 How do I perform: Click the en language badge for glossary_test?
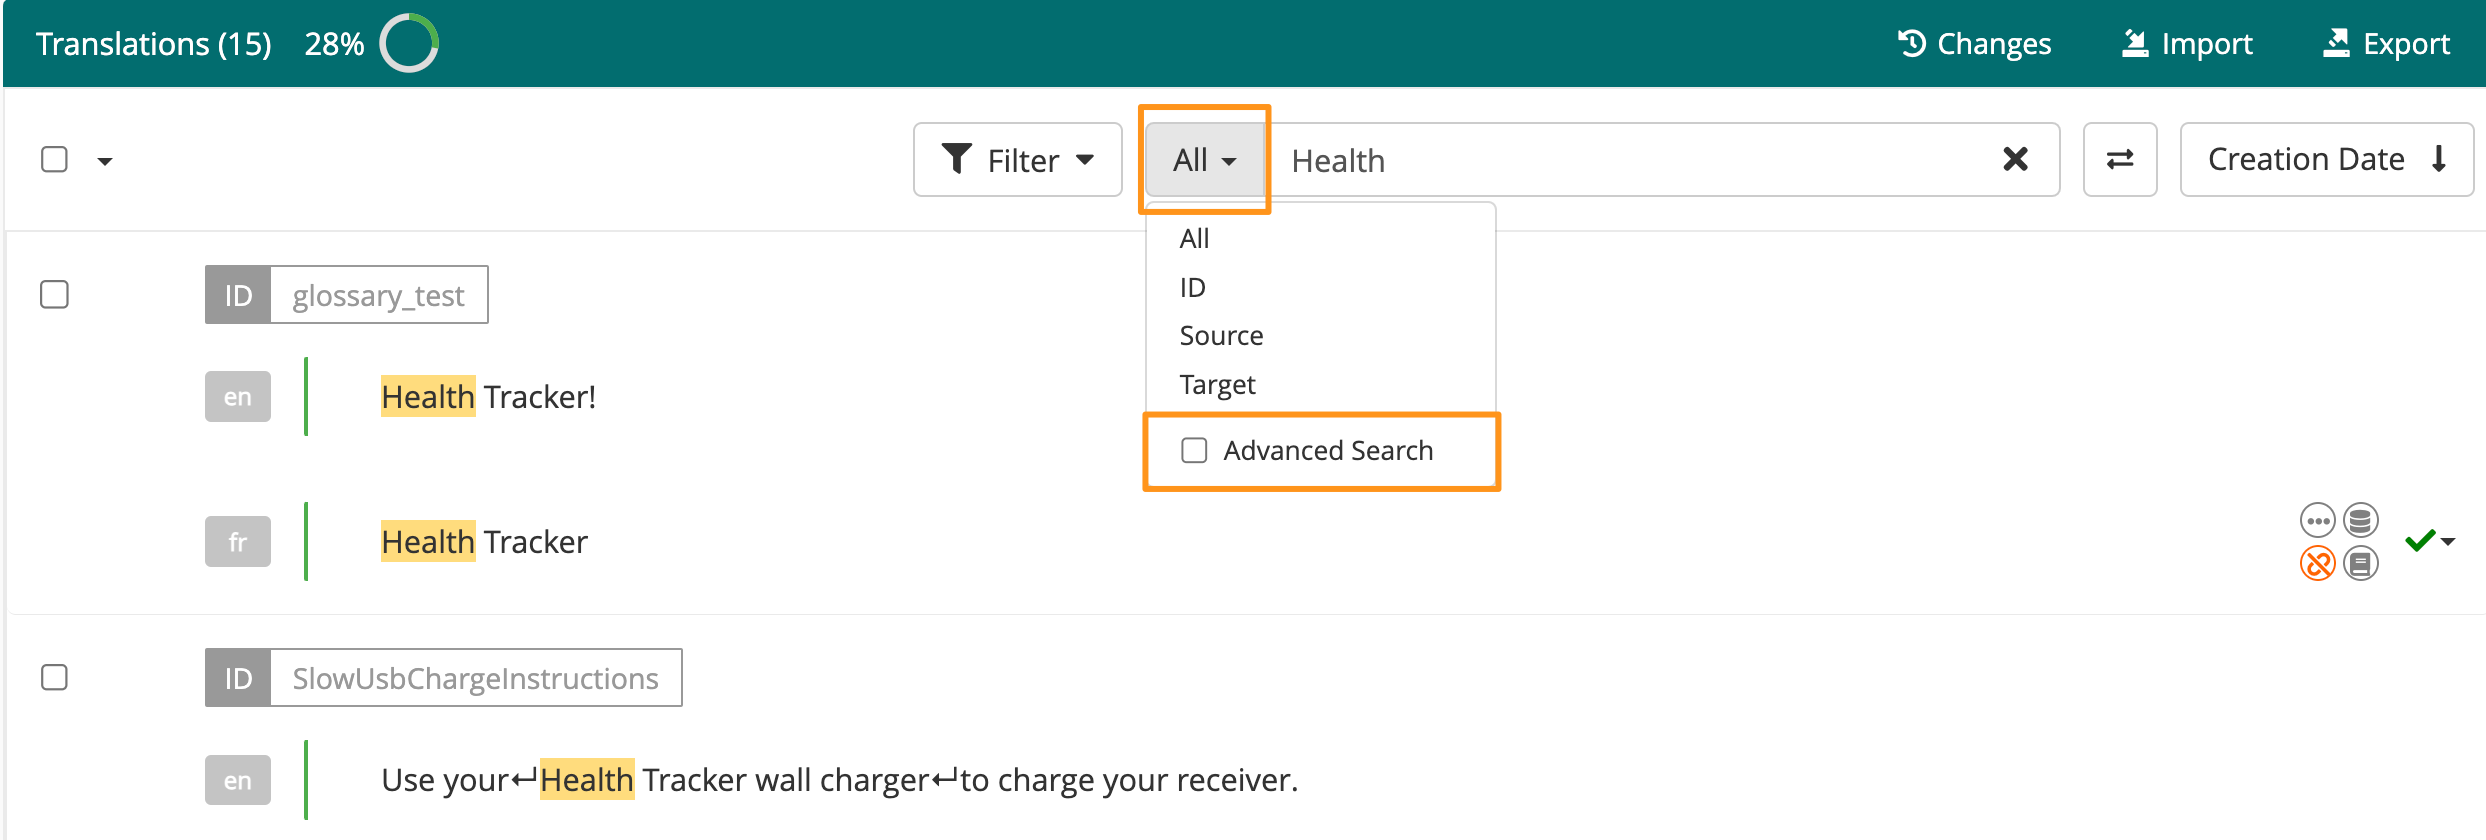(237, 396)
